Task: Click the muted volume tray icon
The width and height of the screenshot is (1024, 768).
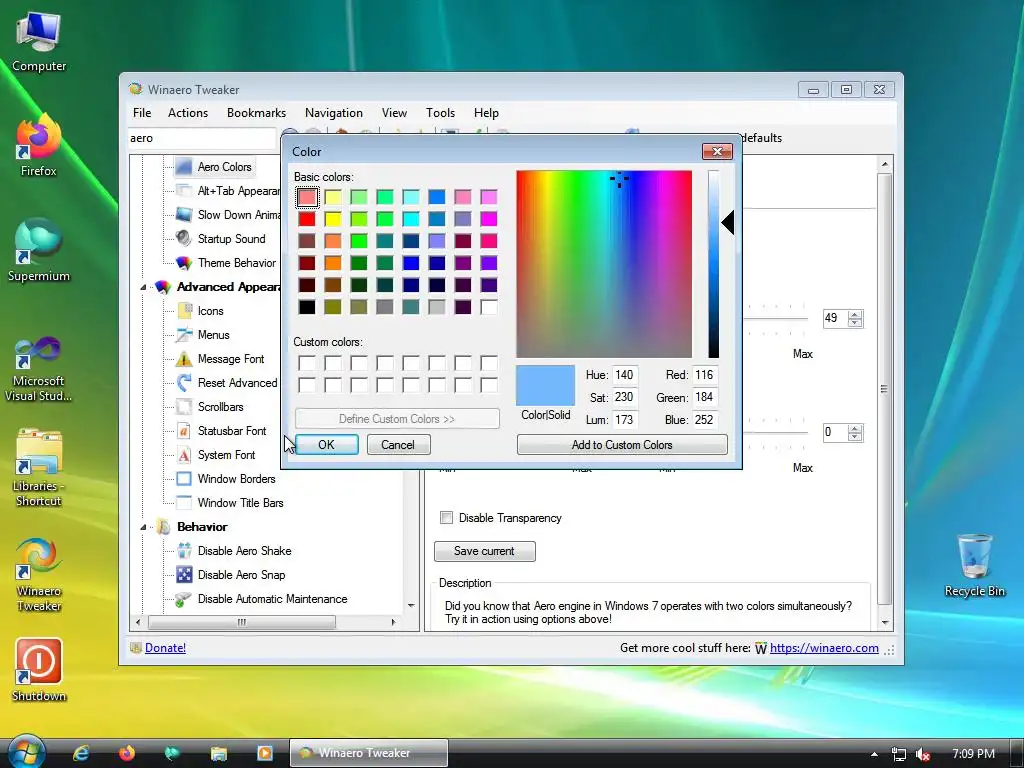Action: pyautogui.click(x=923, y=754)
